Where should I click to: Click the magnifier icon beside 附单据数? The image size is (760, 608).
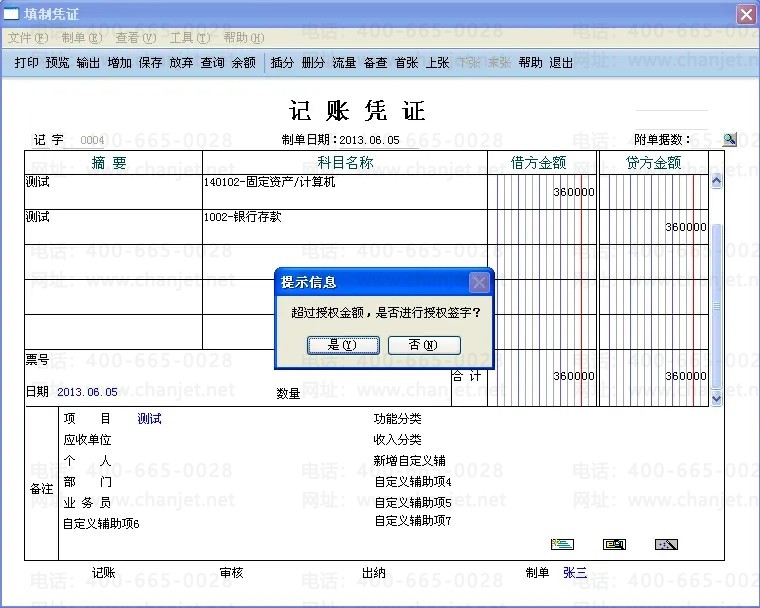click(729, 140)
